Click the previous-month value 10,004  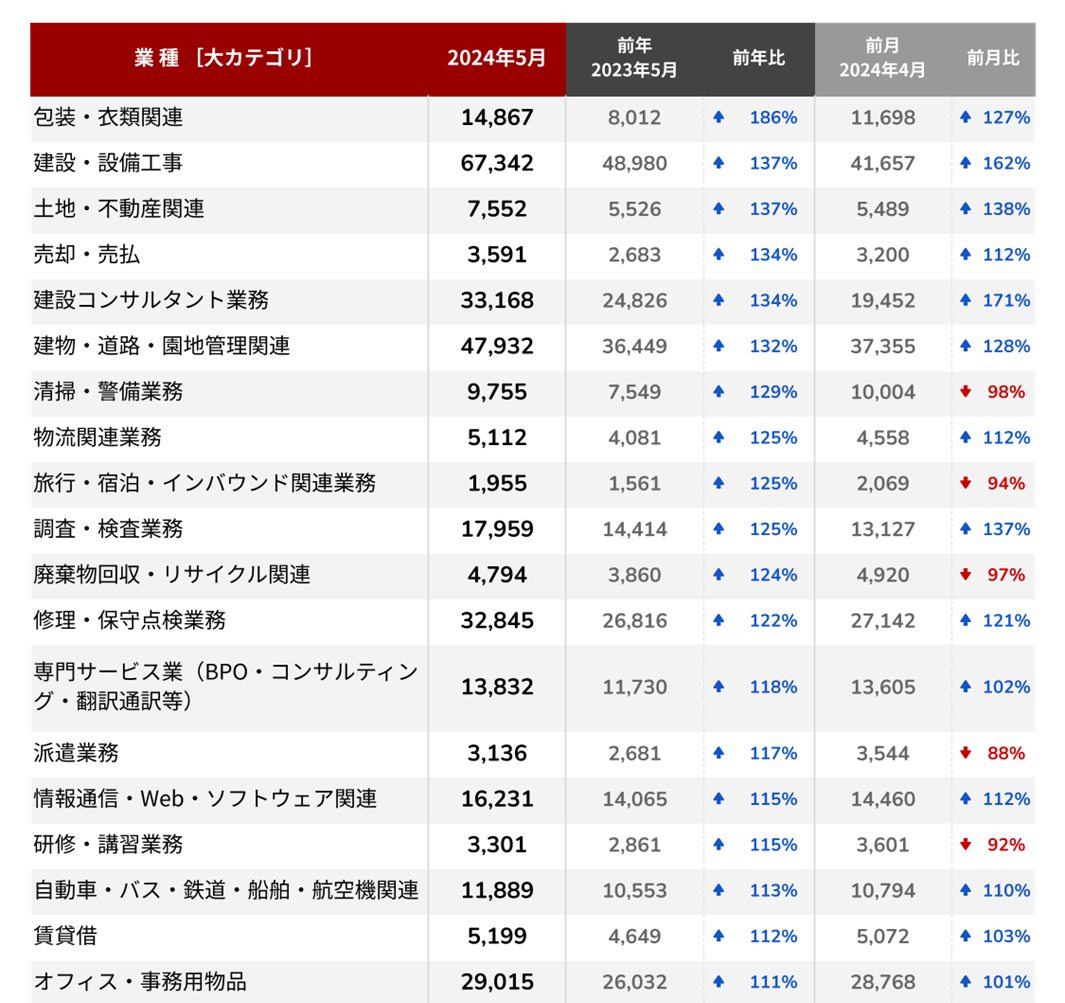pos(883,393)
